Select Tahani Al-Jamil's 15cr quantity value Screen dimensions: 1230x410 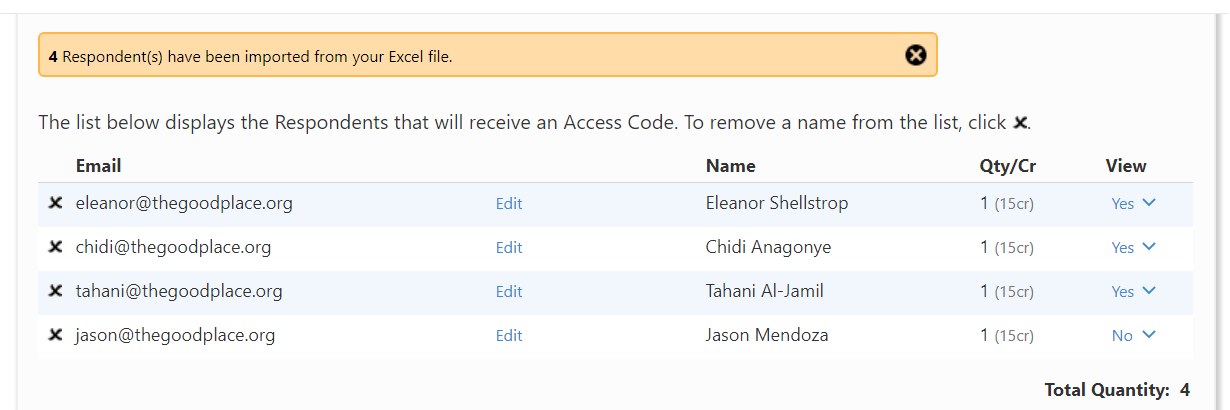[x=1014, y=292]
